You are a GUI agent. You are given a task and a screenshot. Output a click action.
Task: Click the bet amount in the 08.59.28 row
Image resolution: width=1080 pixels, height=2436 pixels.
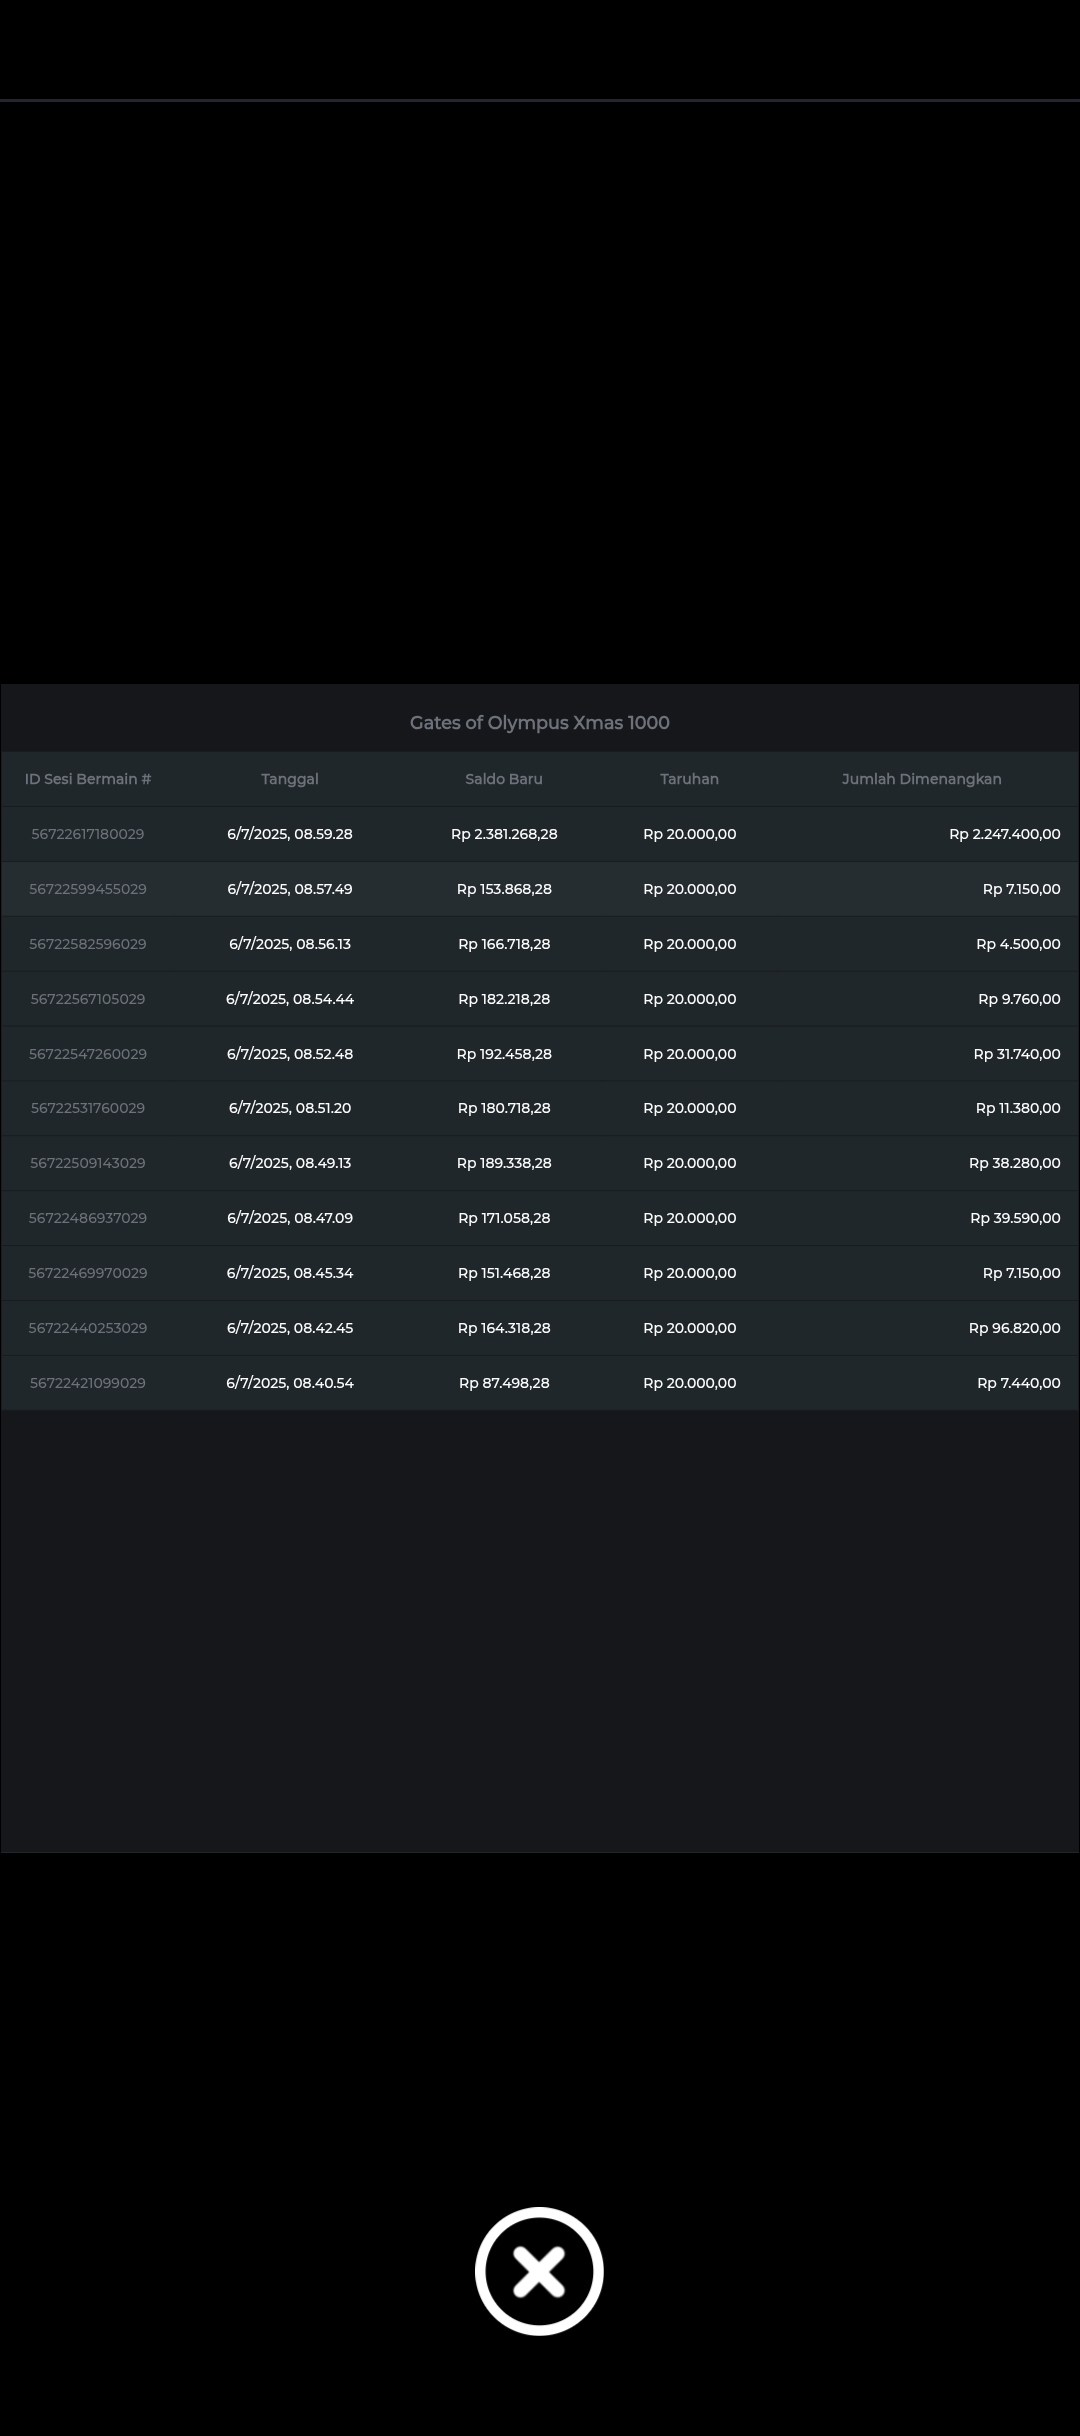coord(690,834)
